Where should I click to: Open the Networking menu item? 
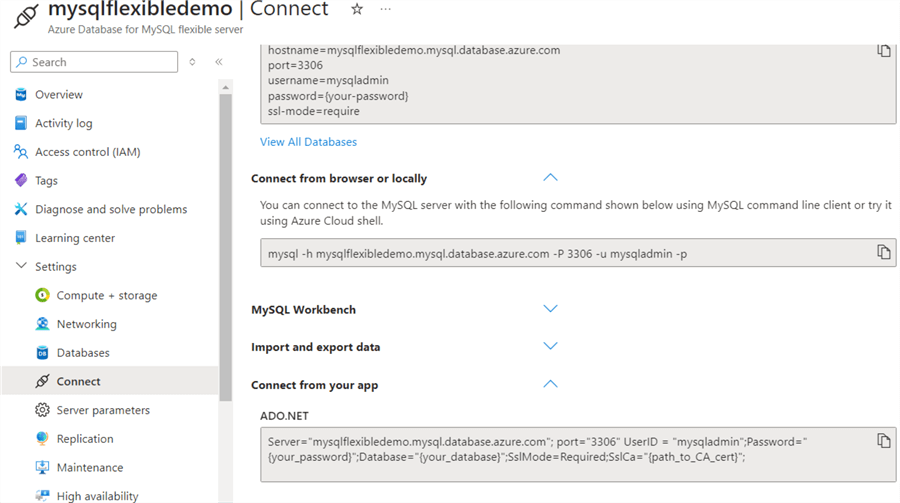86,324
